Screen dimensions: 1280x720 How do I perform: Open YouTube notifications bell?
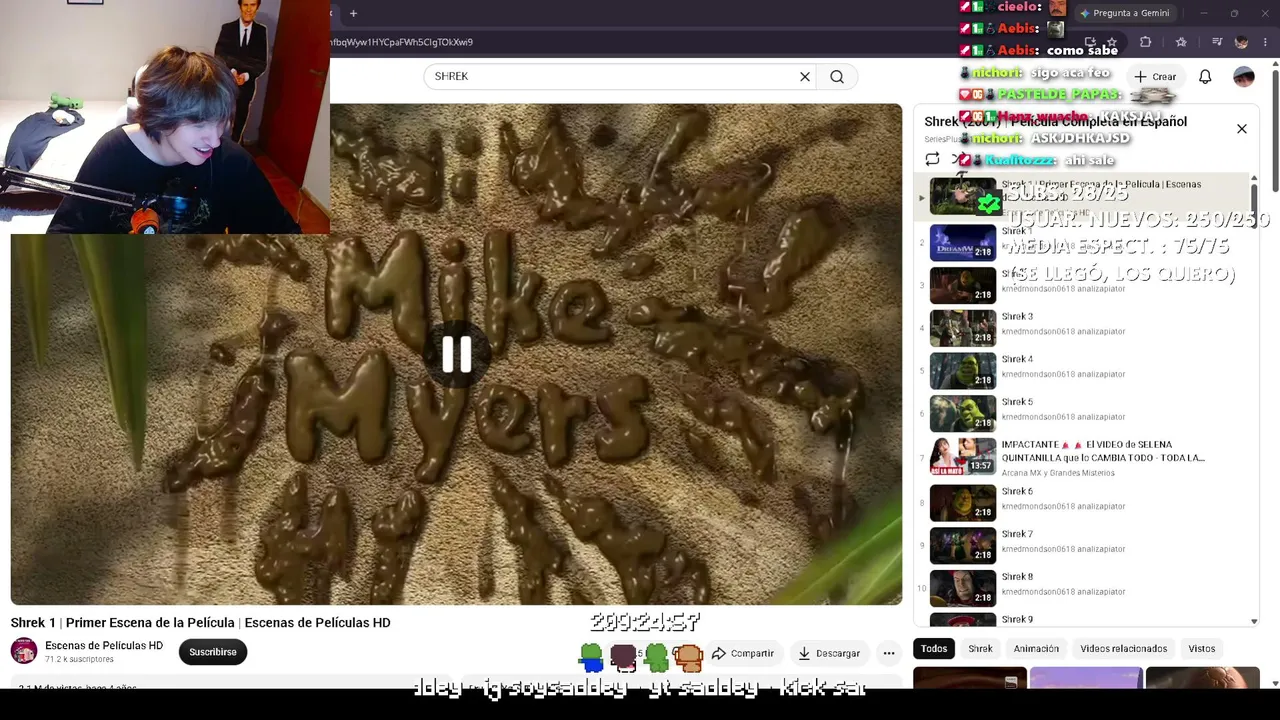pyautogui.click(x=1205, y=77)
